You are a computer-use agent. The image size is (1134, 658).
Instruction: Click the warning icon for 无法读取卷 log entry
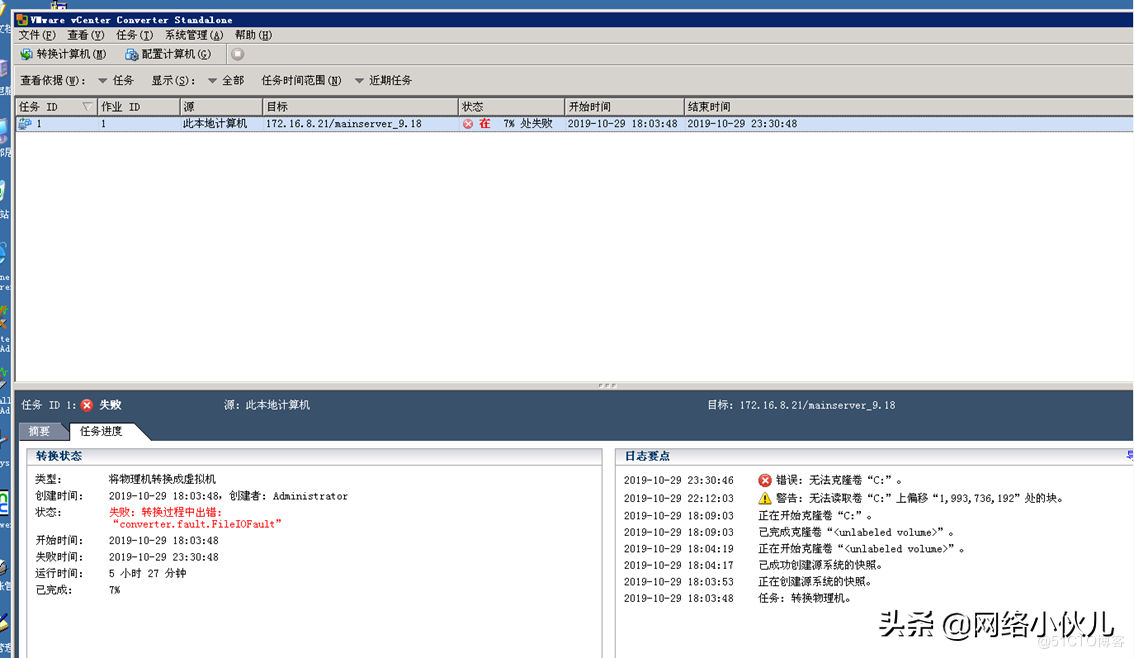pos(764,498)
